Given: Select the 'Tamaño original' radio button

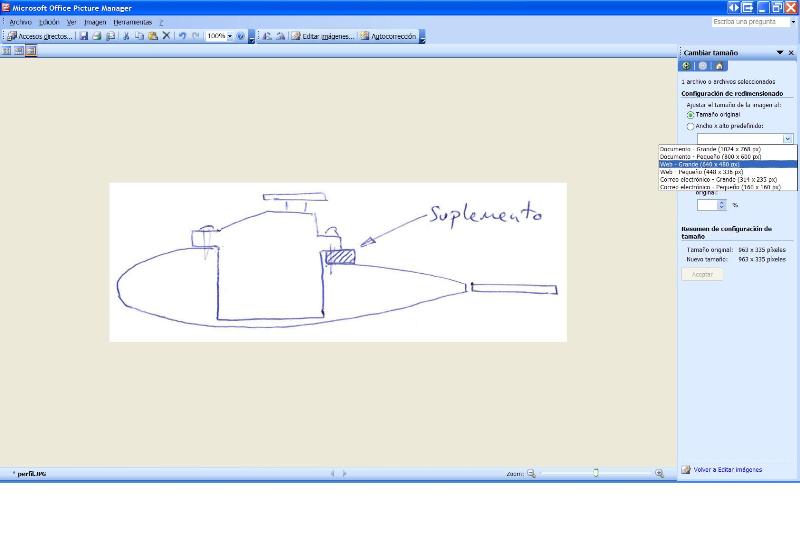Looking at the screenshot, I should tap(690, 115).
